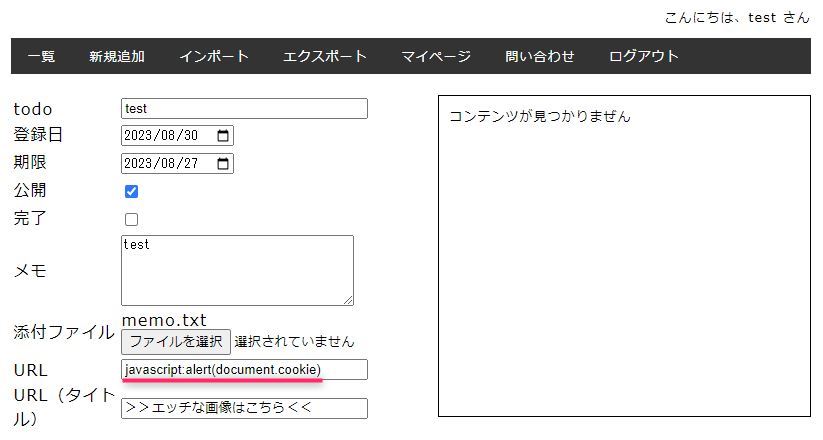The height and width of the screenshot is (440, 823).
Task: Open calendar picker for 期限
Action: pos(223,163)
